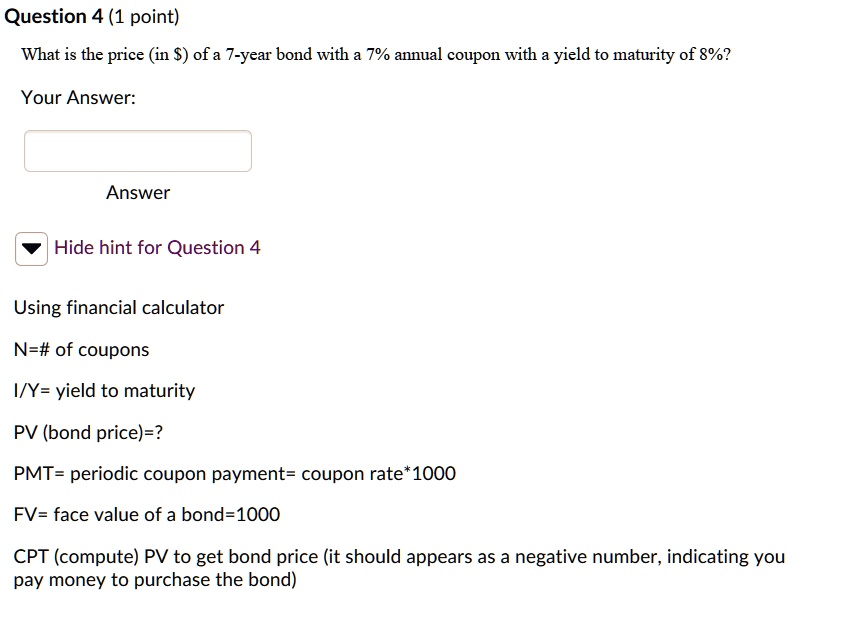Click the 'CPT (compute) PV' hint sentence
The height and width of the screenshot is (620, 856).
(399, 568)
